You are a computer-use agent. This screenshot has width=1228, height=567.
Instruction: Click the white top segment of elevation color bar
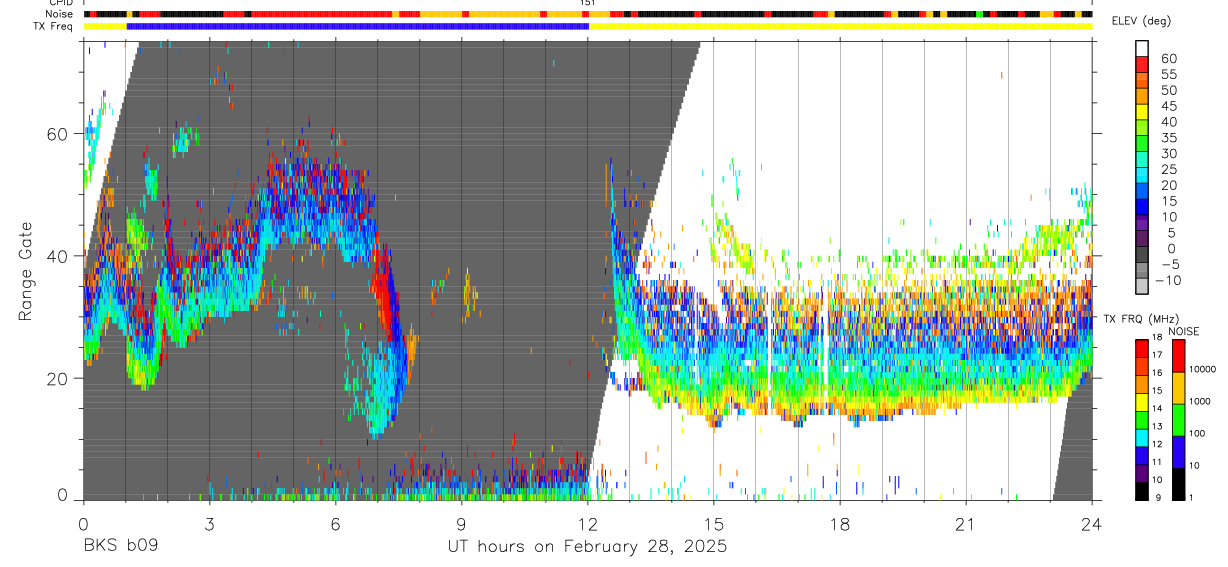(1142, 46)
